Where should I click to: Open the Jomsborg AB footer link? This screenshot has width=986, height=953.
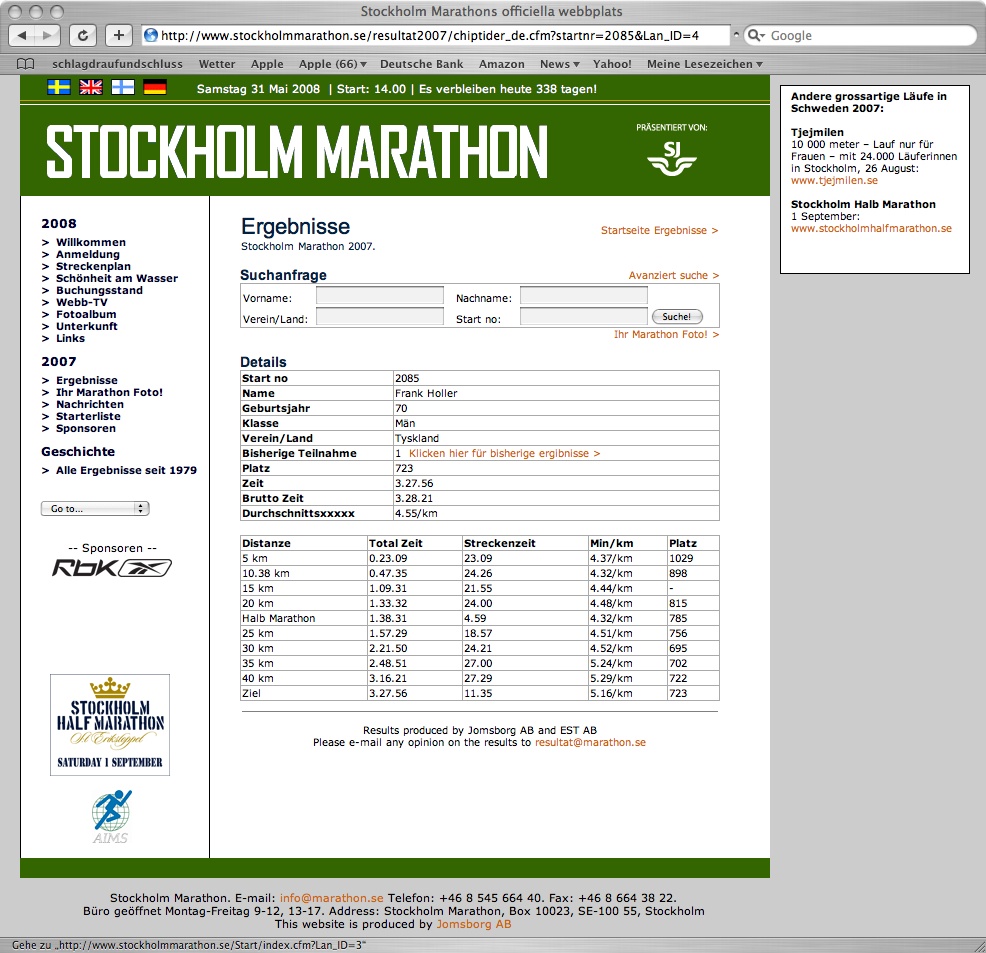[474, 924]
